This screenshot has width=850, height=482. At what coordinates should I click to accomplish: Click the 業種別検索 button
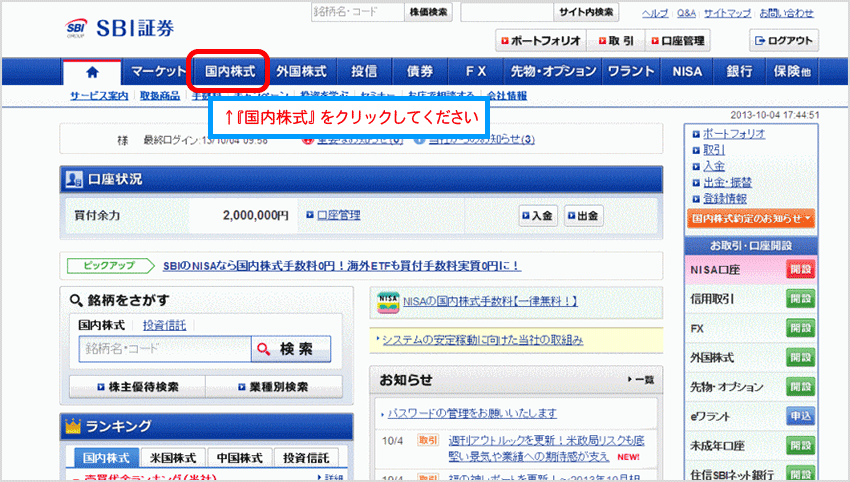pos(274,387)
